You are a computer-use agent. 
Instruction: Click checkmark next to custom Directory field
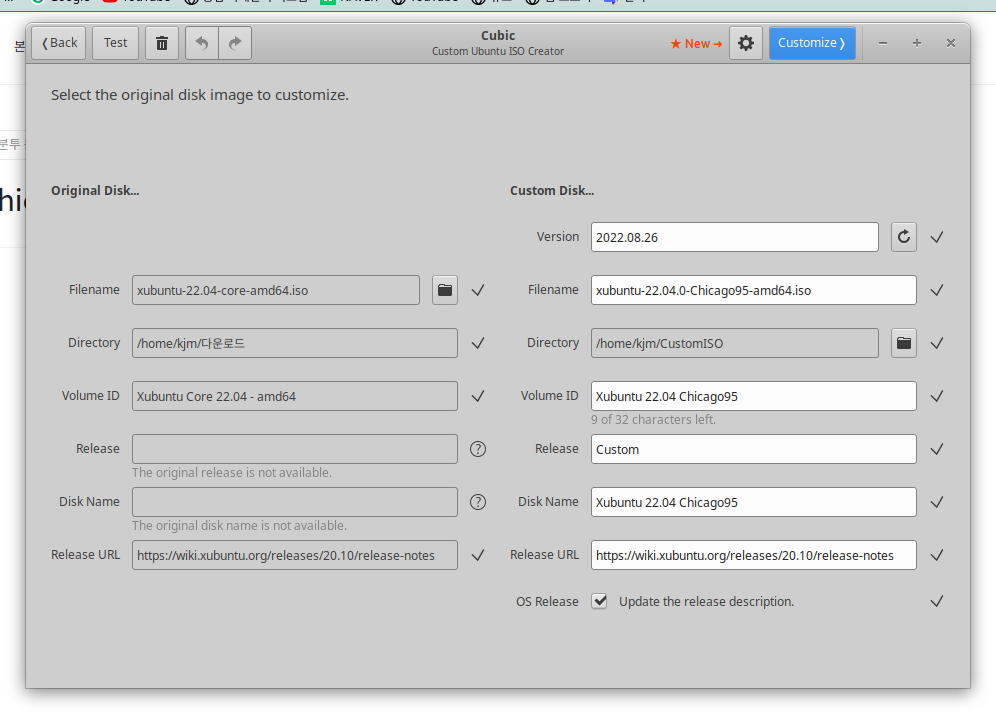click(937, 344)
